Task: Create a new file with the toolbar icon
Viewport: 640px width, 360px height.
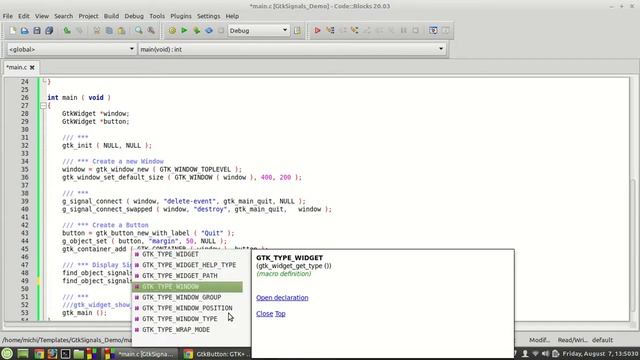Action: [13, 31]
